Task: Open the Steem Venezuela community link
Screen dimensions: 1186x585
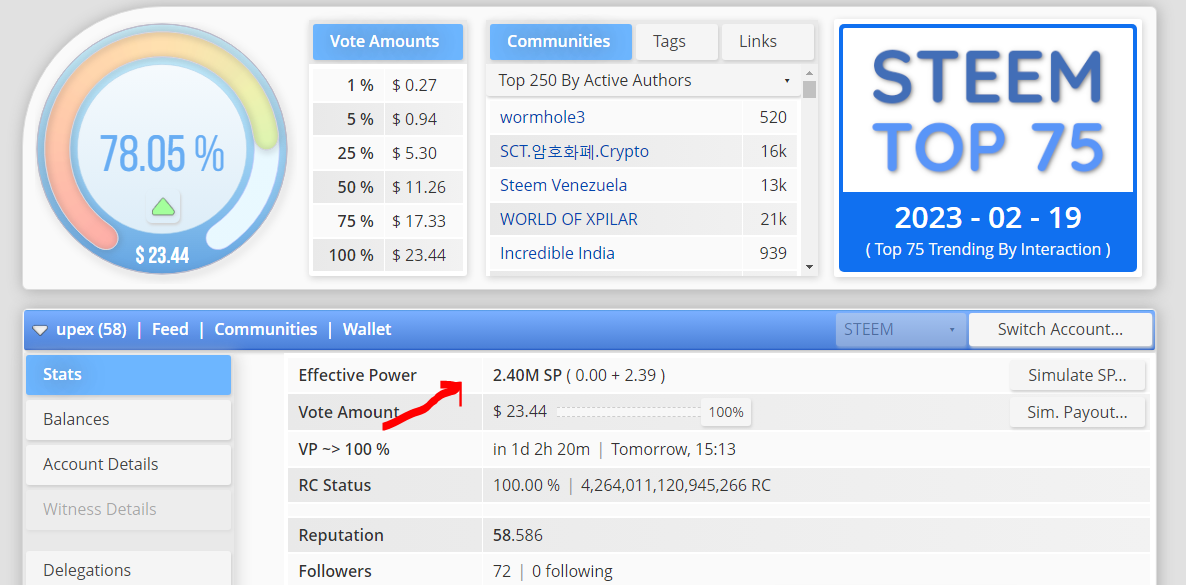Action: (x=564, y=185)
